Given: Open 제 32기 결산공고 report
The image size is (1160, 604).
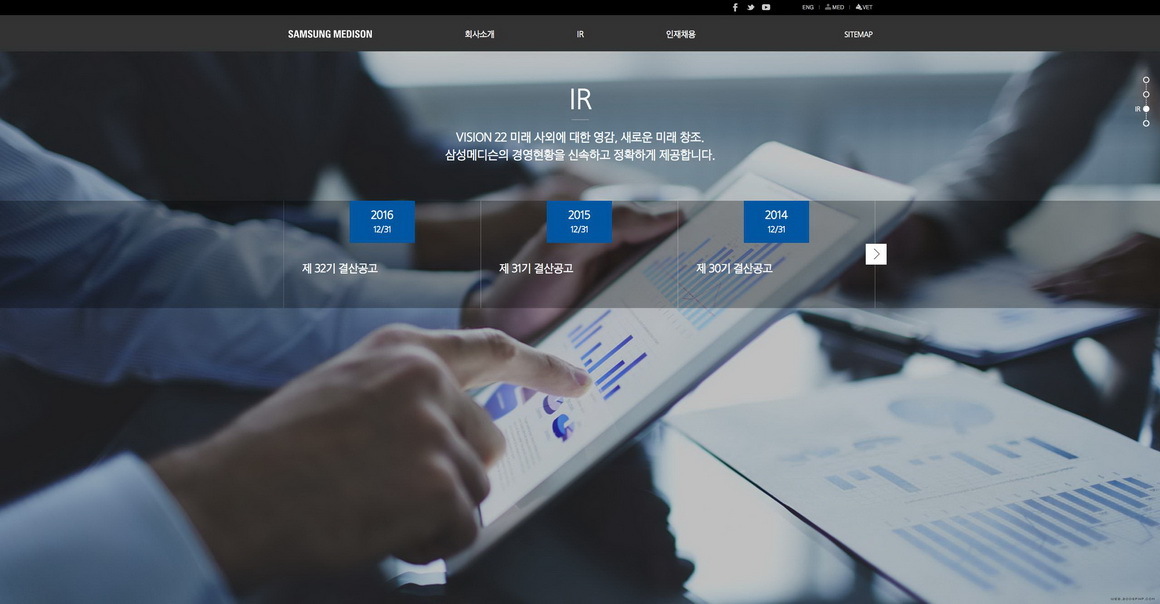Looking at the screenshot, I should click(340, 268).
